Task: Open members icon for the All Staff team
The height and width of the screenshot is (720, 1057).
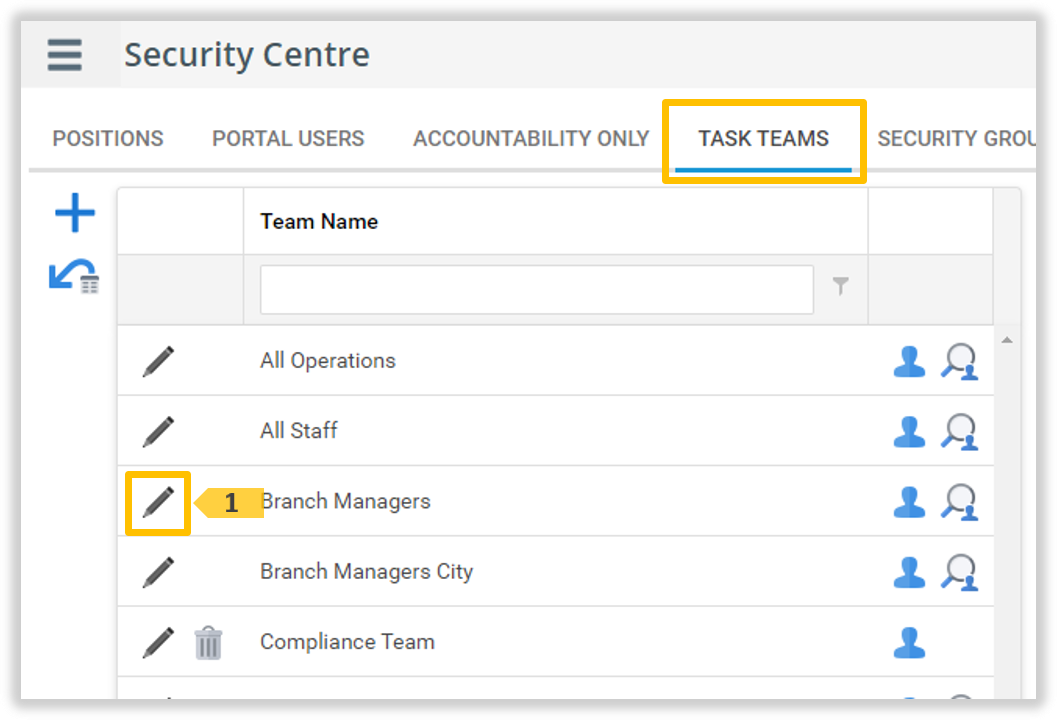Action: pyautogui.click(x=908, y=431)
